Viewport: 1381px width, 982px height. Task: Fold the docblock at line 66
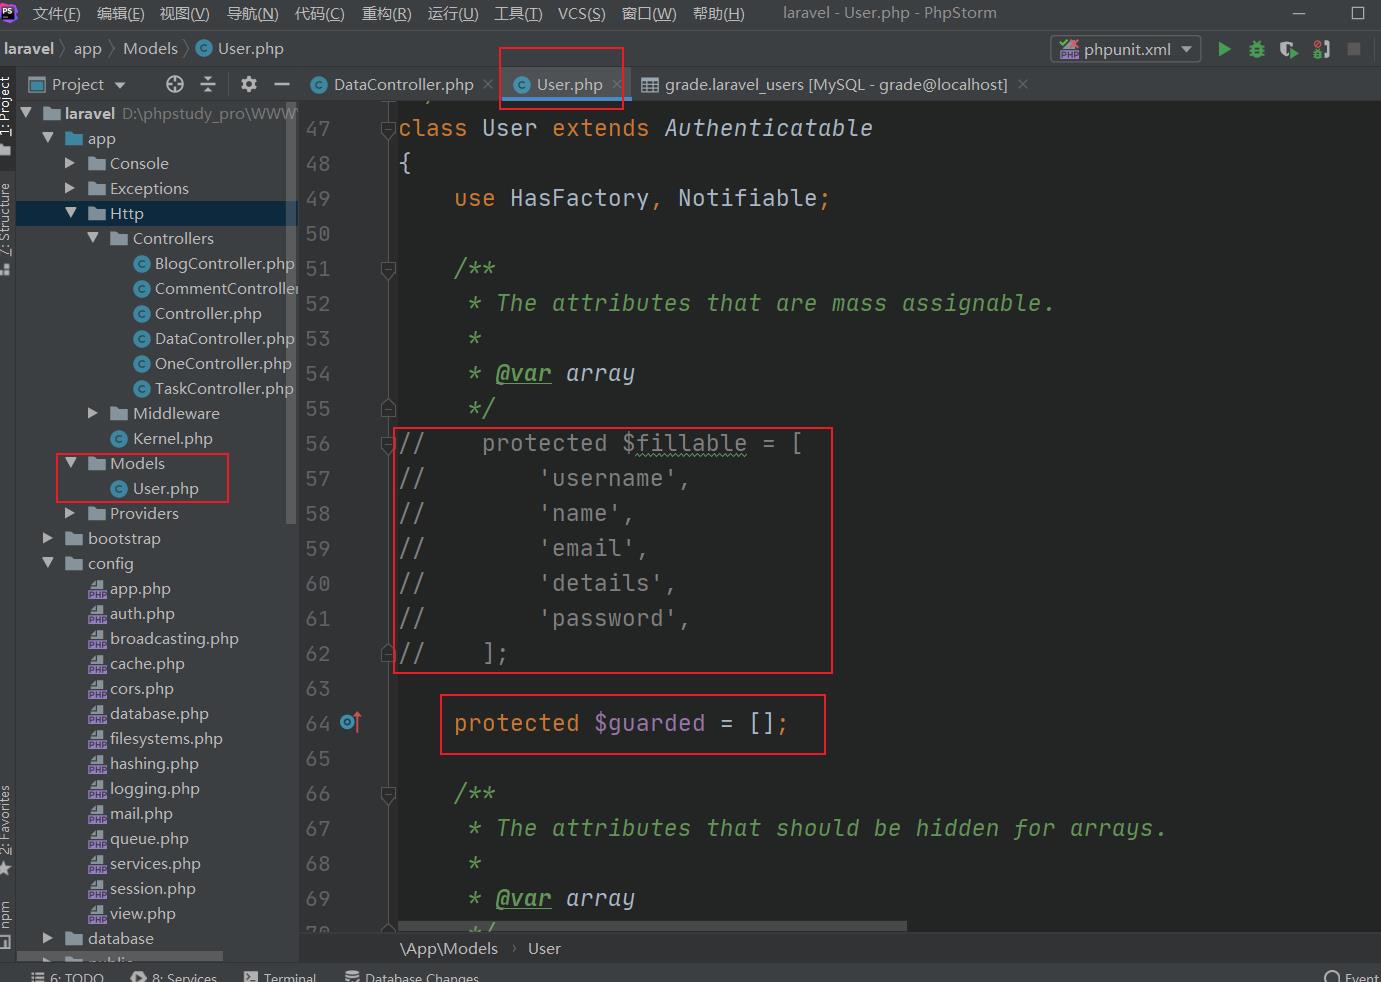pyautogui.click(x=388, y=794)
